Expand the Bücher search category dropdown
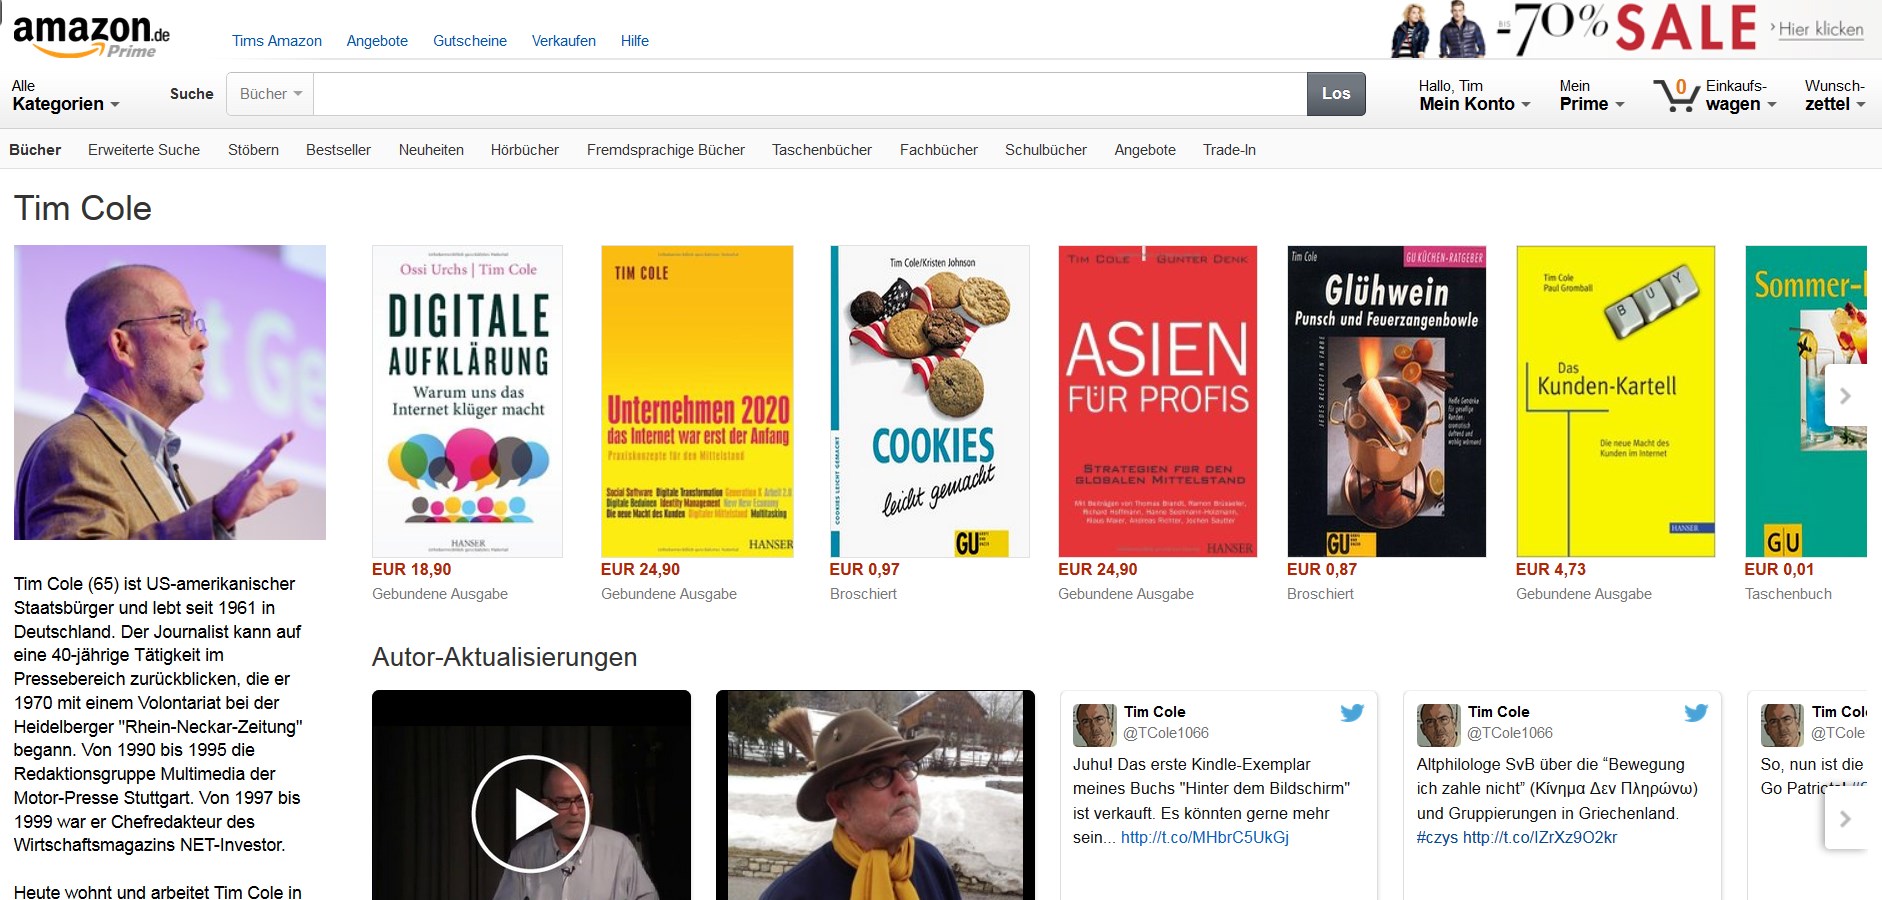 click(x=270, y=94)
